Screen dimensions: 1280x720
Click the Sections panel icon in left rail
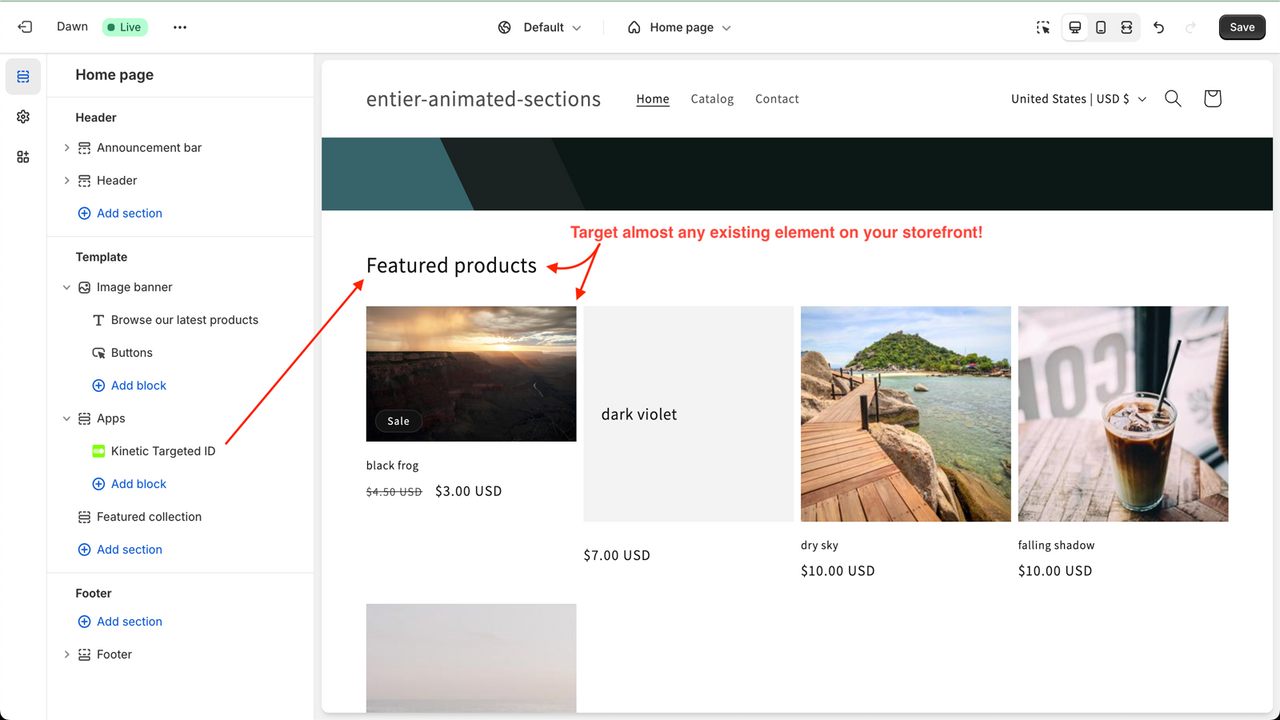[x=23, y=76]
